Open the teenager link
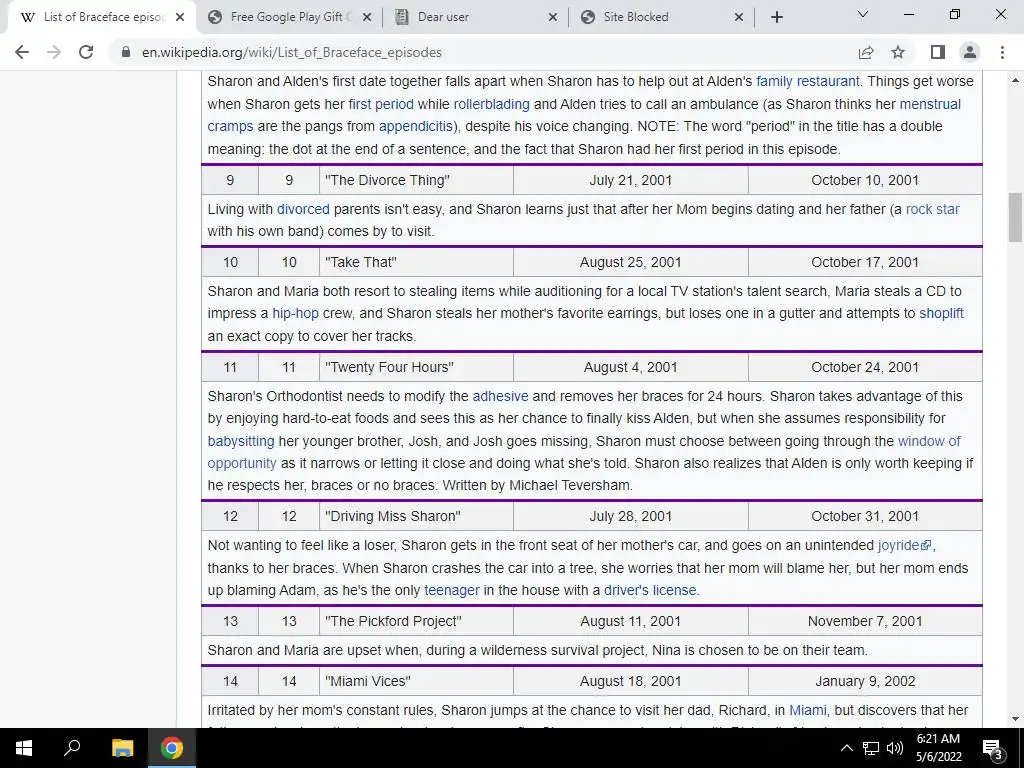Viewport: 1024px width, 768px height. click(452, 590)
